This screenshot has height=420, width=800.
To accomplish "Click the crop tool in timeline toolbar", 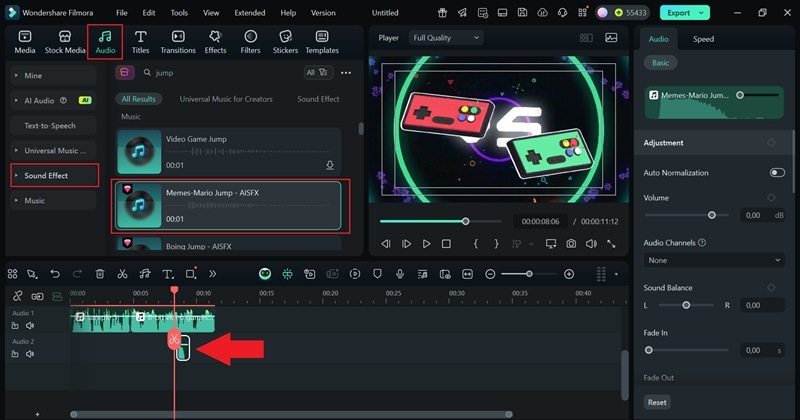I will click(191, 274).
